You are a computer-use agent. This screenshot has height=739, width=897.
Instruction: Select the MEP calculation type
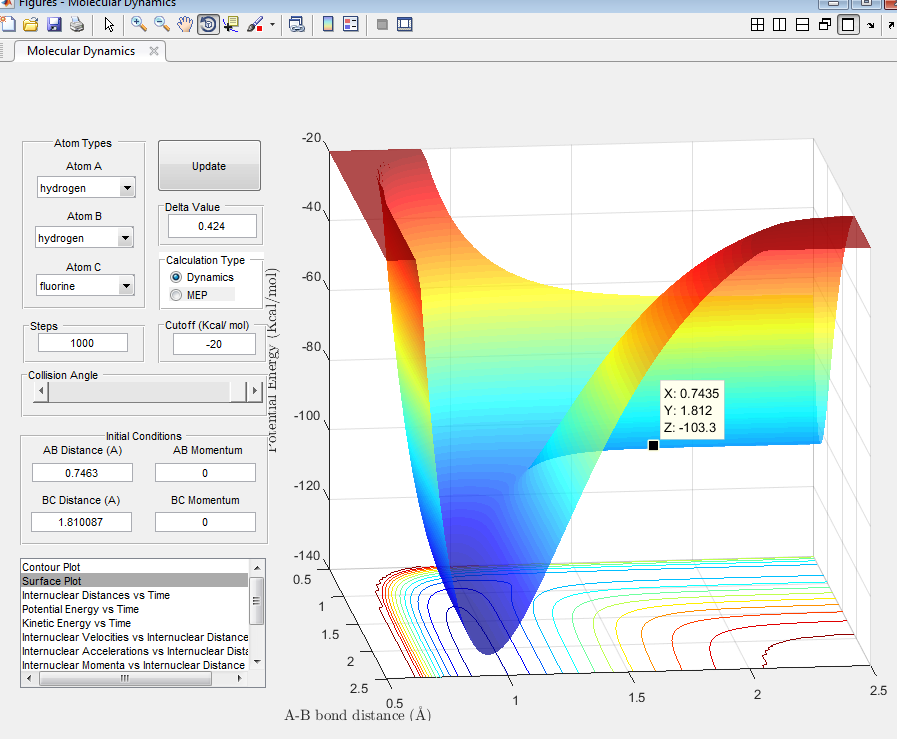[177, 295]
